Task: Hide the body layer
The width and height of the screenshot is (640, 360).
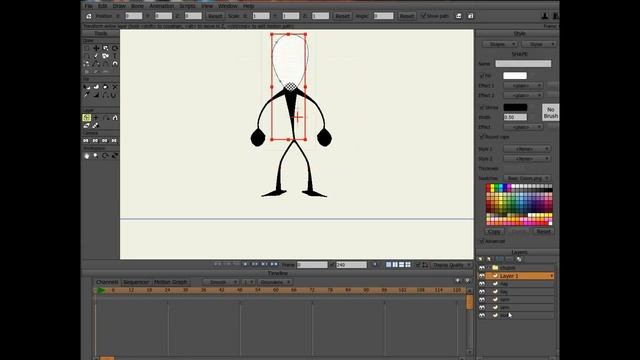Action: coord(482,316)
